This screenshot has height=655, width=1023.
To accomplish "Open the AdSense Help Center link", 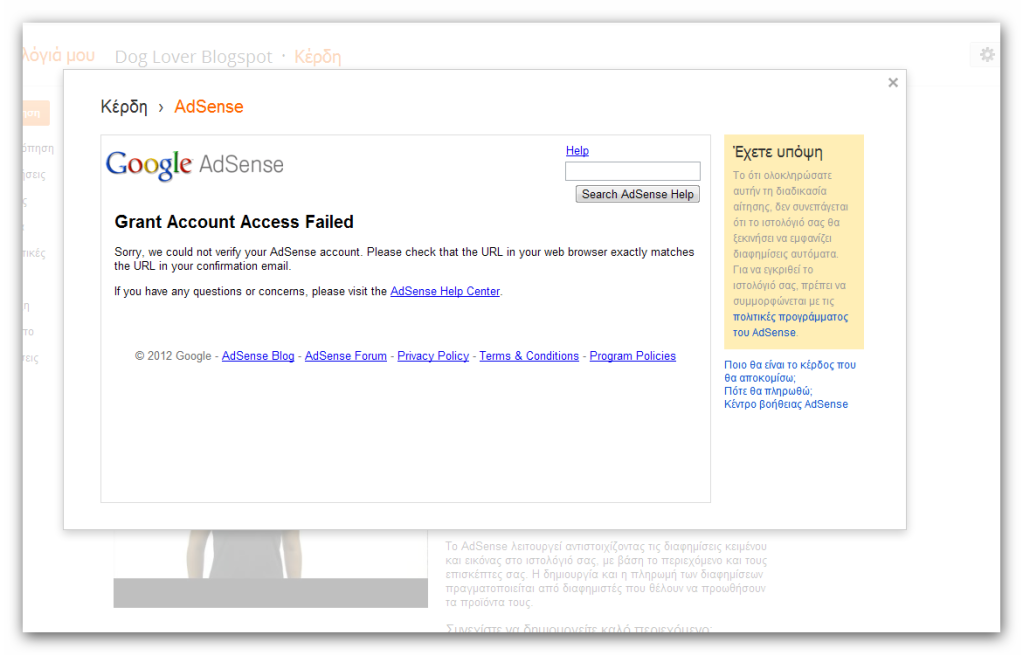I will click(445, 291).
